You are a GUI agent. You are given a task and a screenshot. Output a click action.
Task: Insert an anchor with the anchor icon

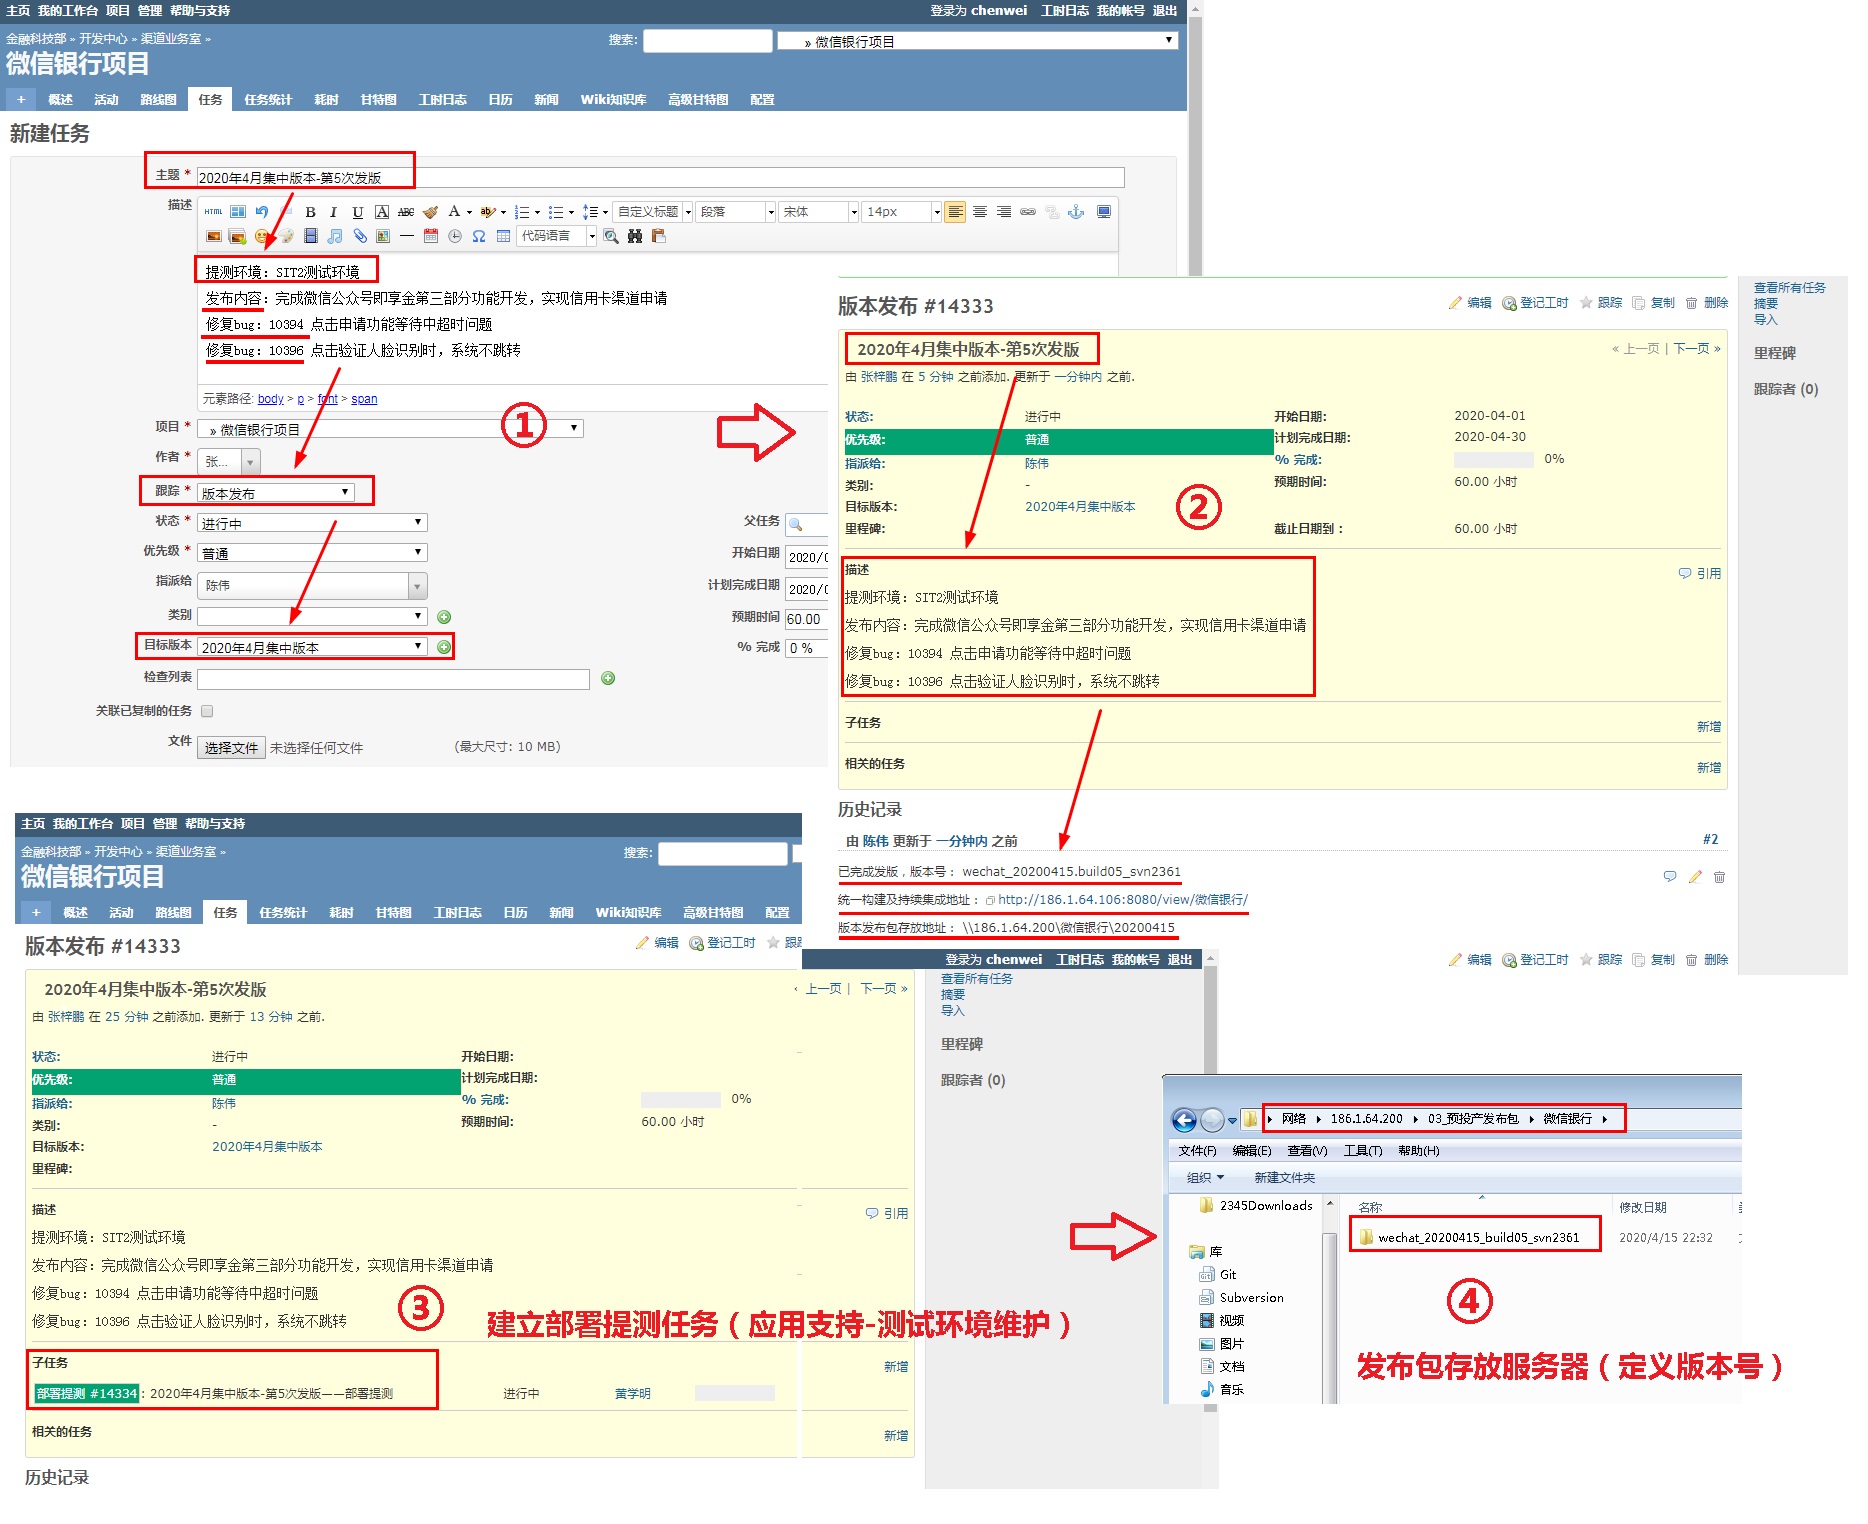click(1076, 212)
